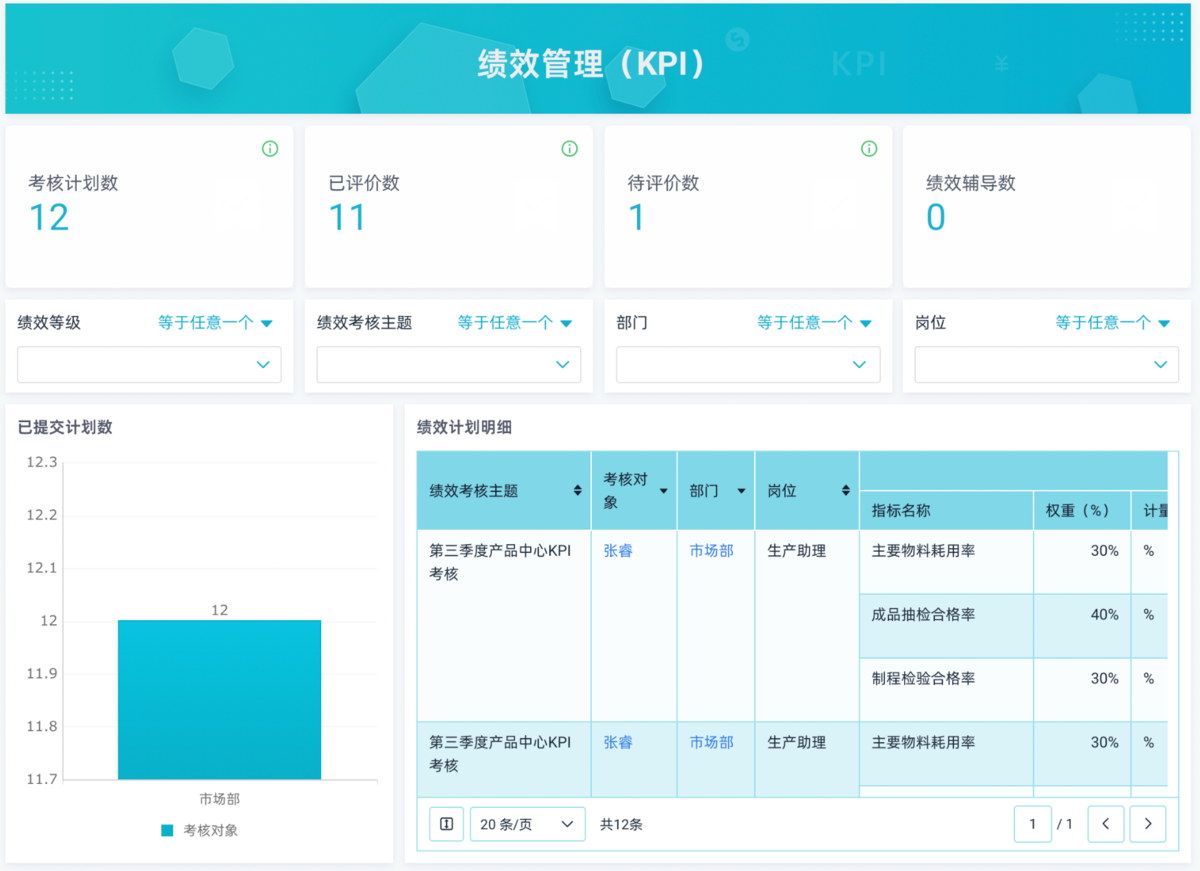Change 岗位 filter condition 等于任意一个
This screenshot has width=1200, height=871.
tap(1112, 323)
